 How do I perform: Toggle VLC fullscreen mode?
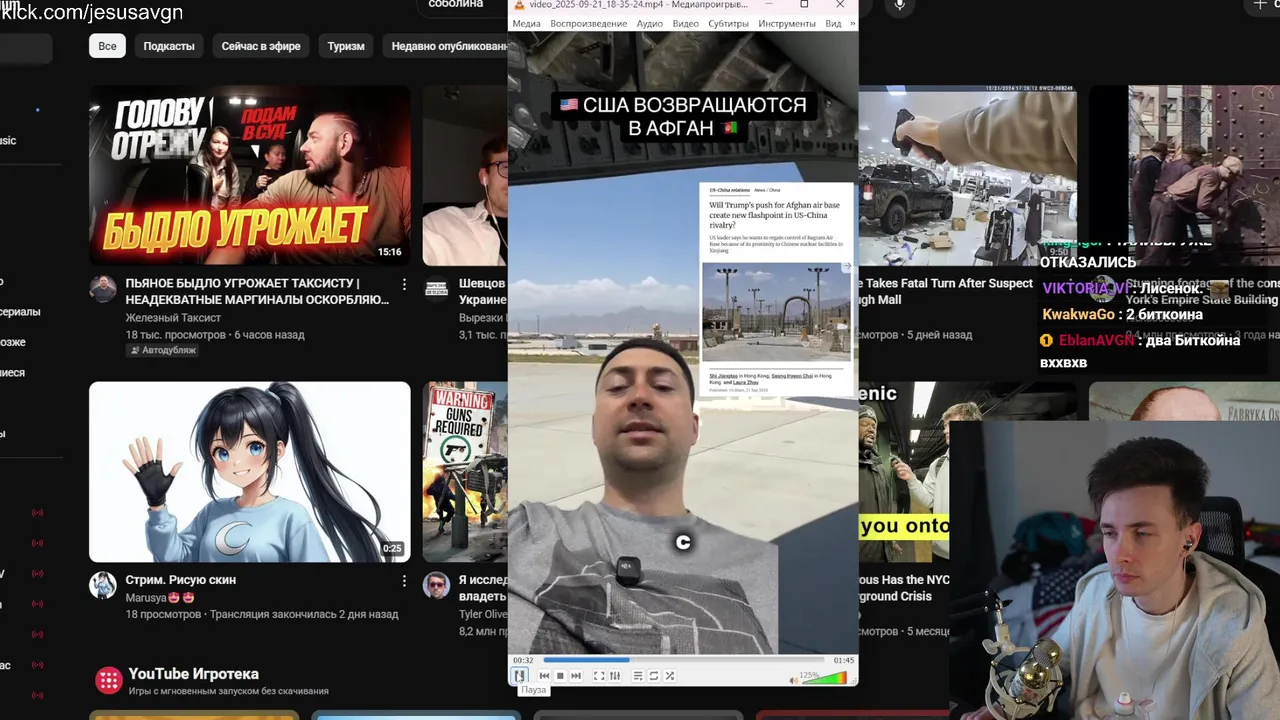(599, 676)
